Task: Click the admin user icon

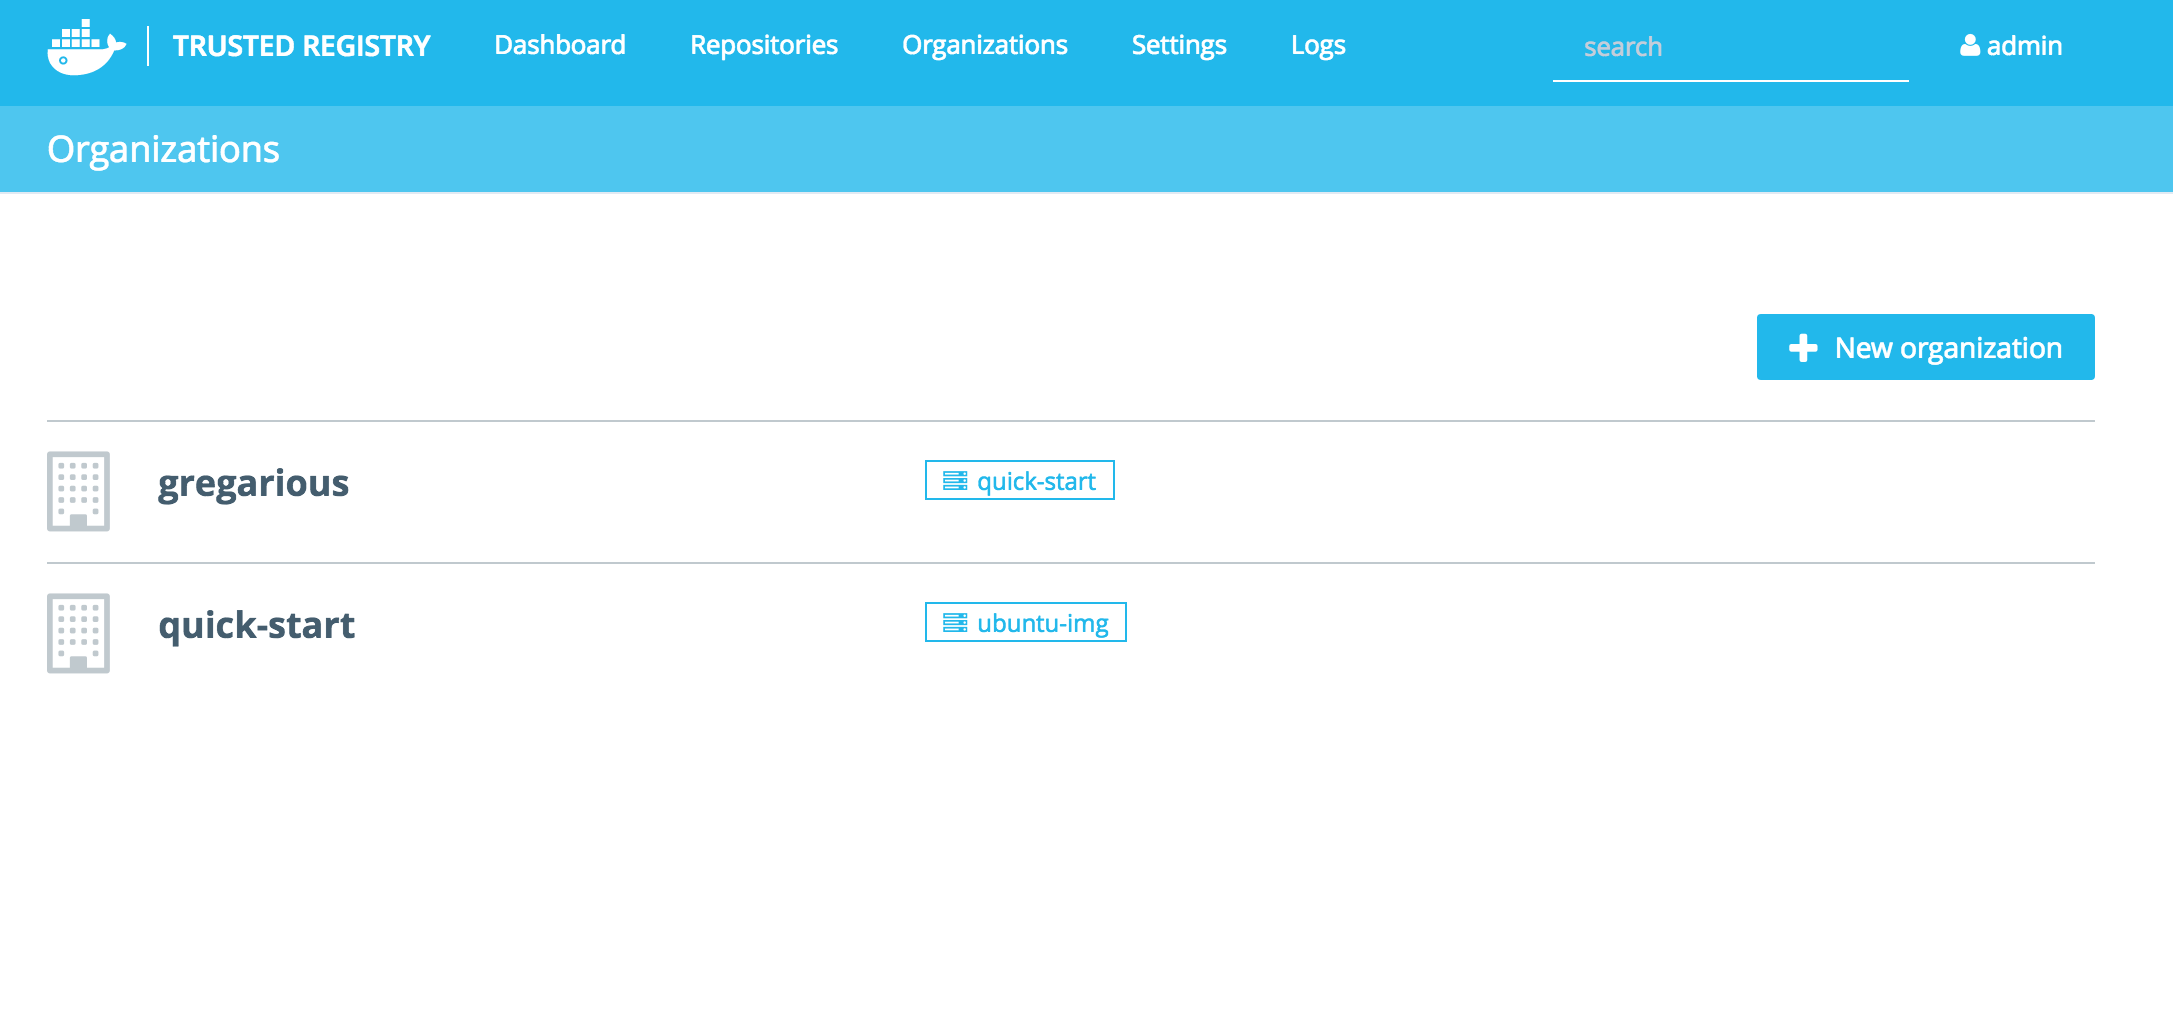Action: (x=1969, y=46)
